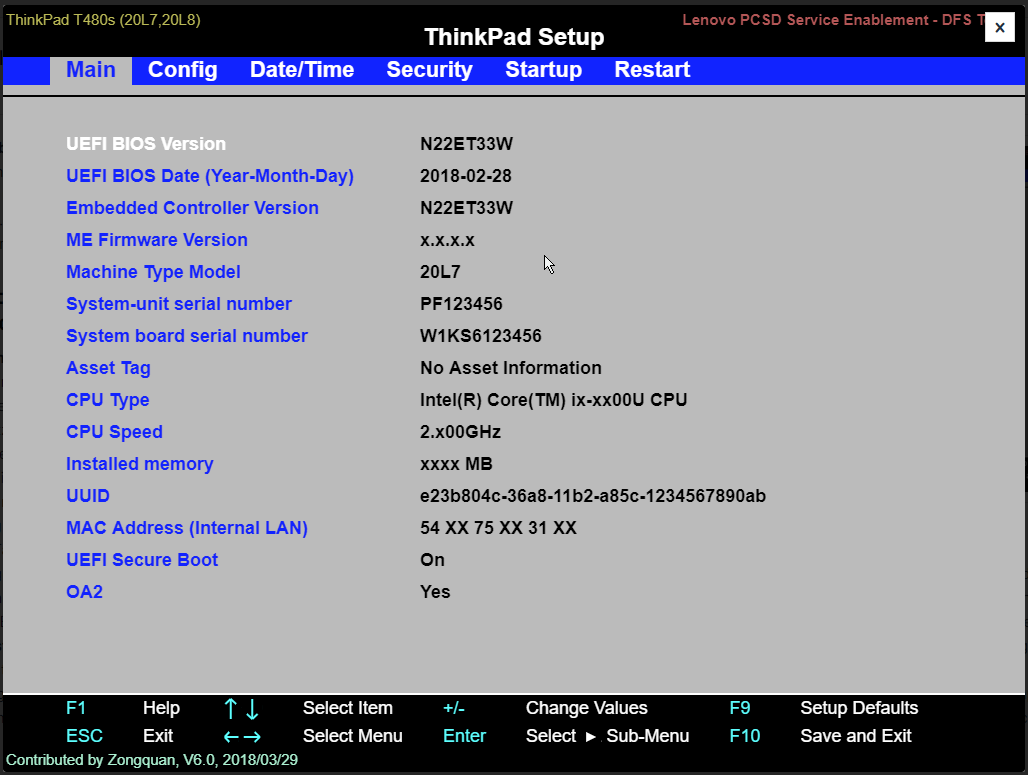The height and width of the screenshot is (775, 1028).
Task: Click the ThinkPad T480s model title
Action: pos(104,20)
